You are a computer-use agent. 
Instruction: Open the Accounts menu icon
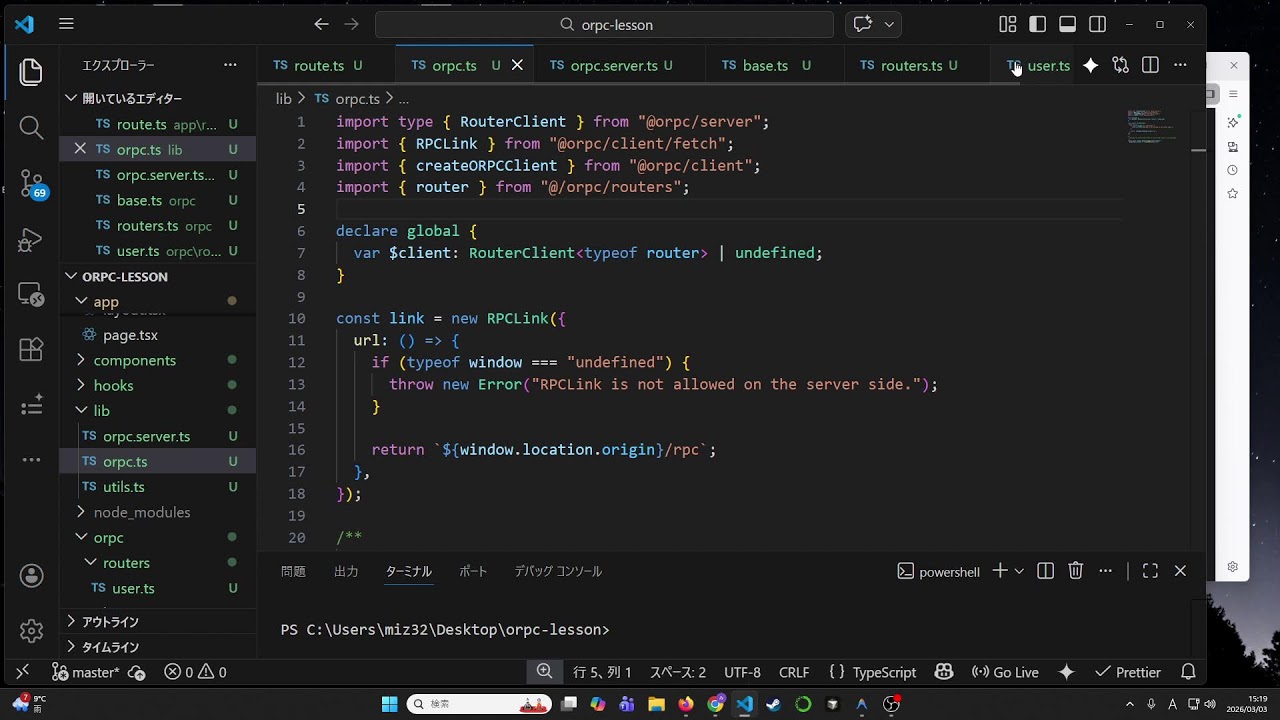31,576
